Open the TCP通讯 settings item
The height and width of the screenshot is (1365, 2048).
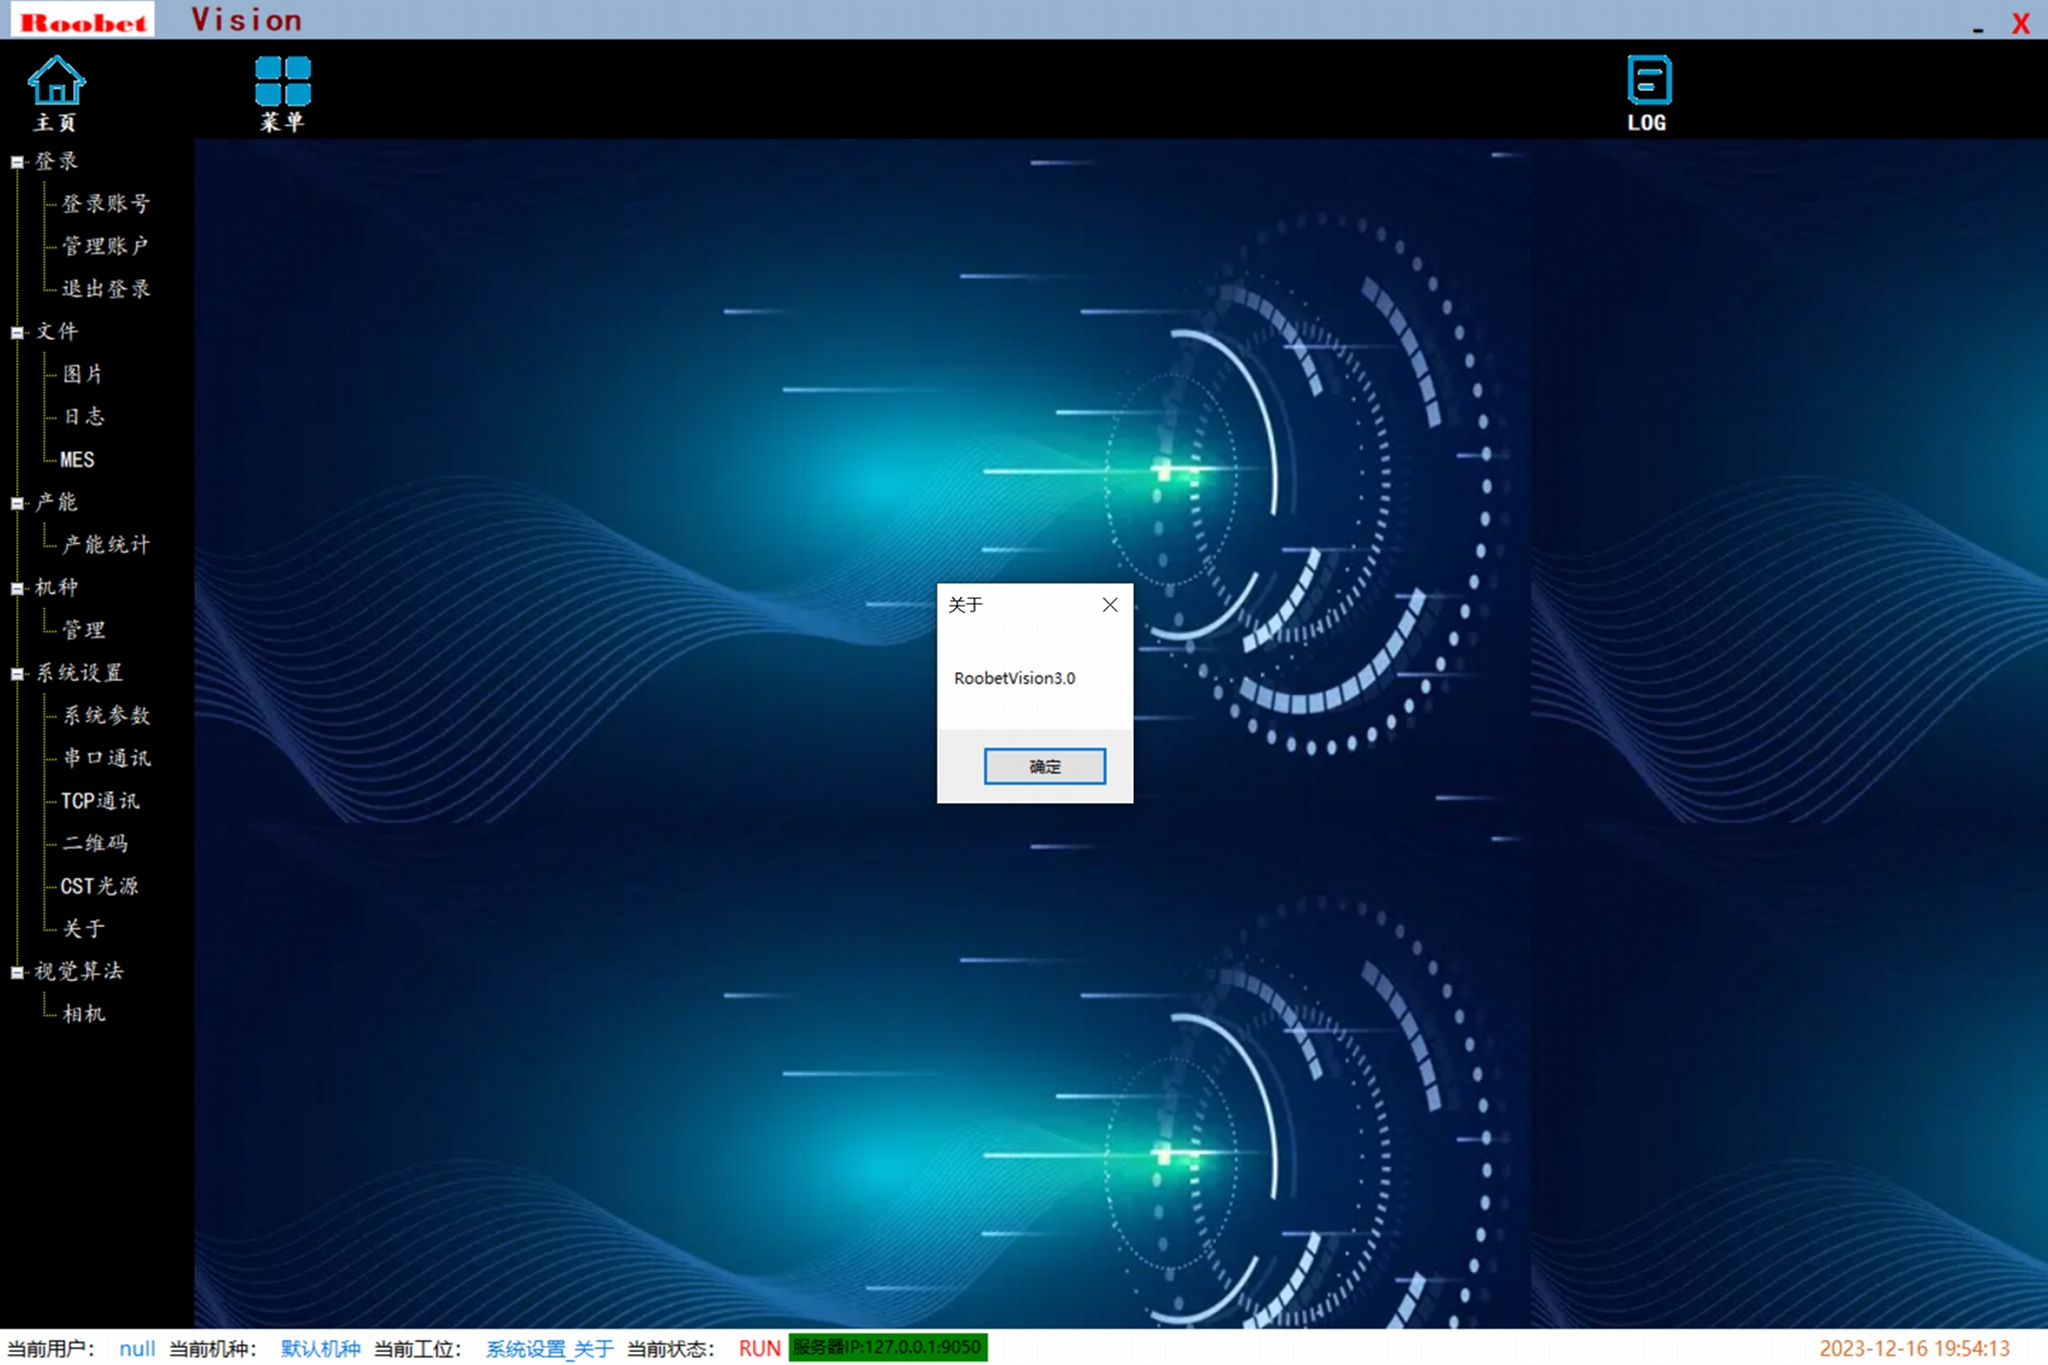point(100,801)
